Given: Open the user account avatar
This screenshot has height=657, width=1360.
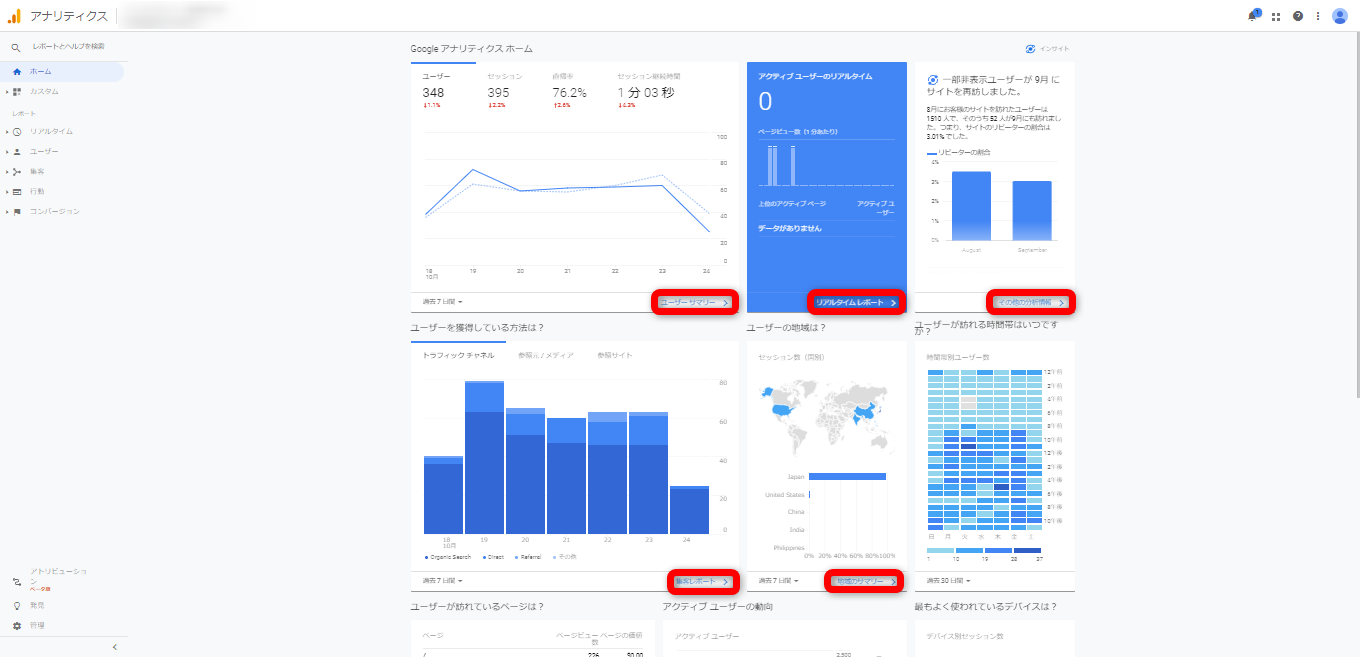Looking at the screenshot, I should click(x=1340, y=16).
